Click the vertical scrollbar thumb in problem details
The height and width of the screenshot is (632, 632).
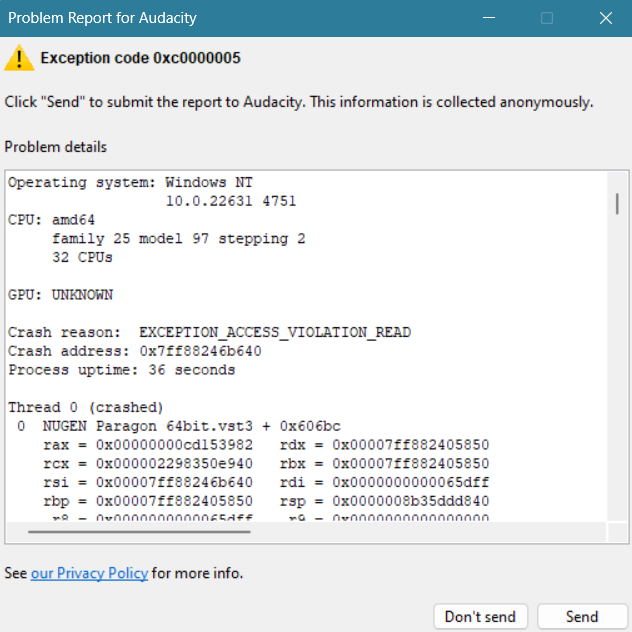tap(617, 204)
